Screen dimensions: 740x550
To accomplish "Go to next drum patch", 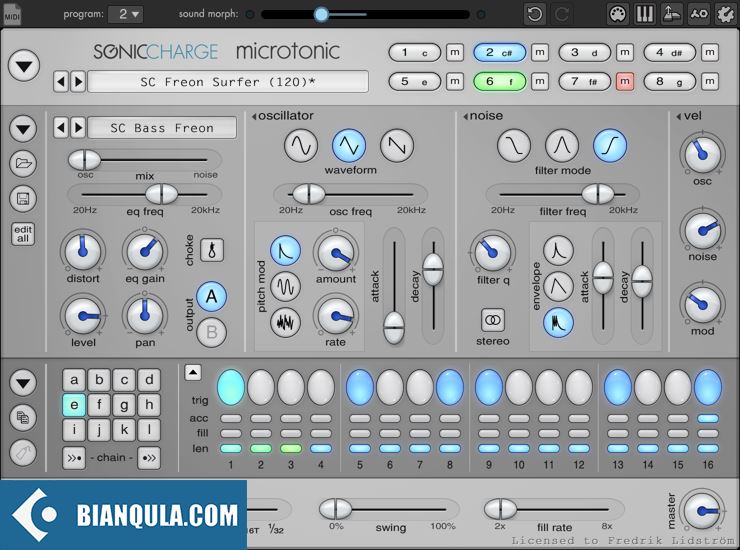I will [78, 128].
